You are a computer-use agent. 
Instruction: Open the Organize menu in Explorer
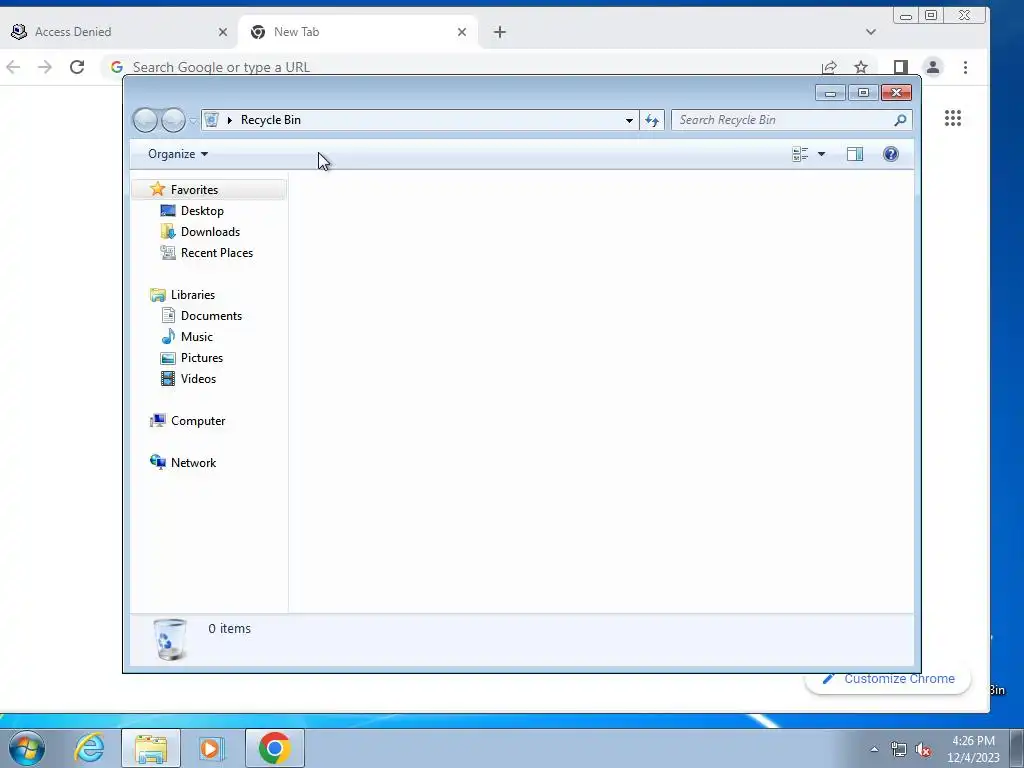click(x=178, y=154)
